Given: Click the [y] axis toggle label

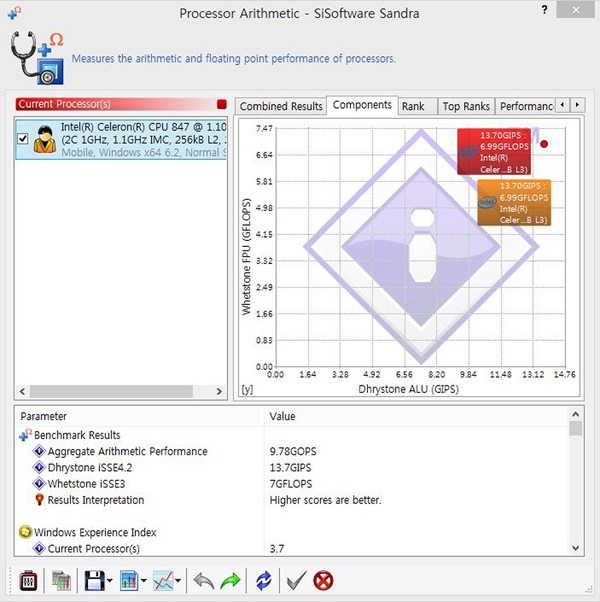Looking at the screenshot, I should coord(247,389).
